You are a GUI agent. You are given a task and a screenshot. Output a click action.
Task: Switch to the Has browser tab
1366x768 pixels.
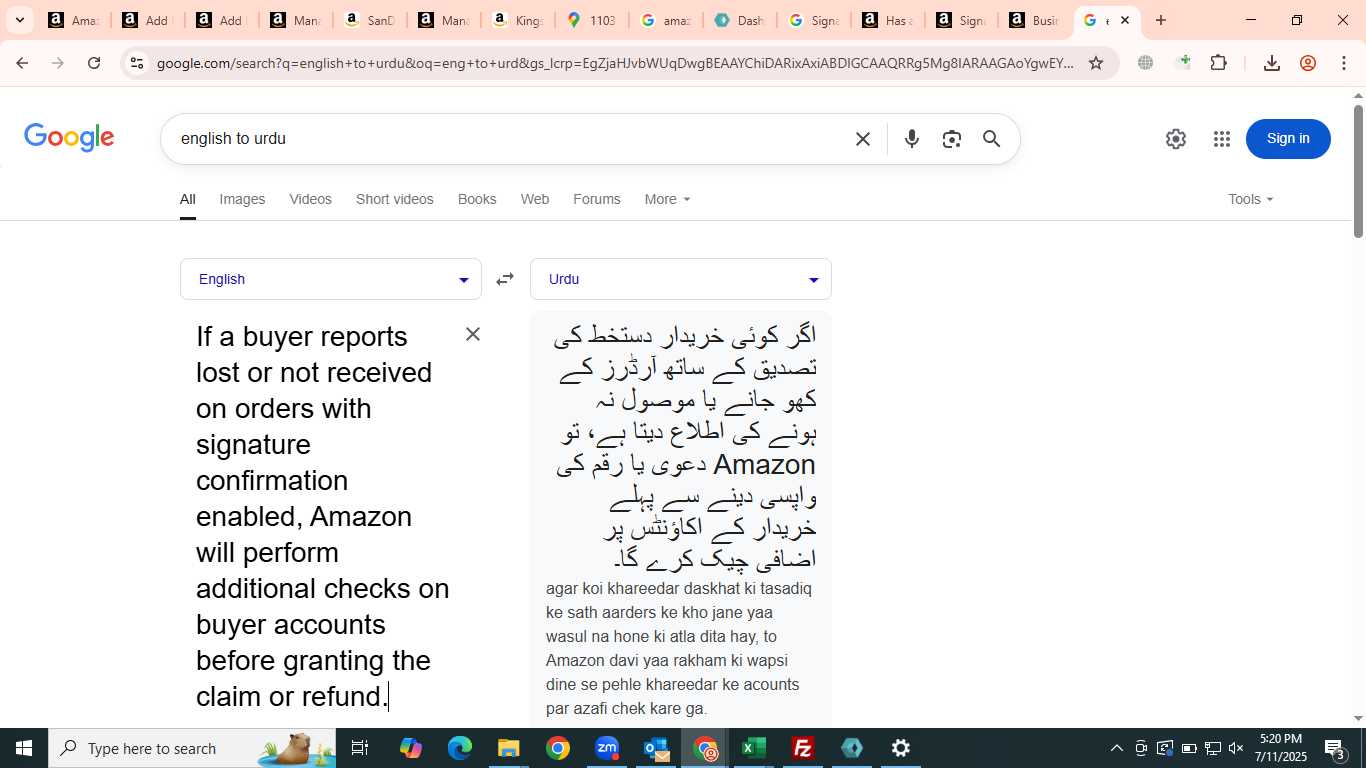click(887, 20)
